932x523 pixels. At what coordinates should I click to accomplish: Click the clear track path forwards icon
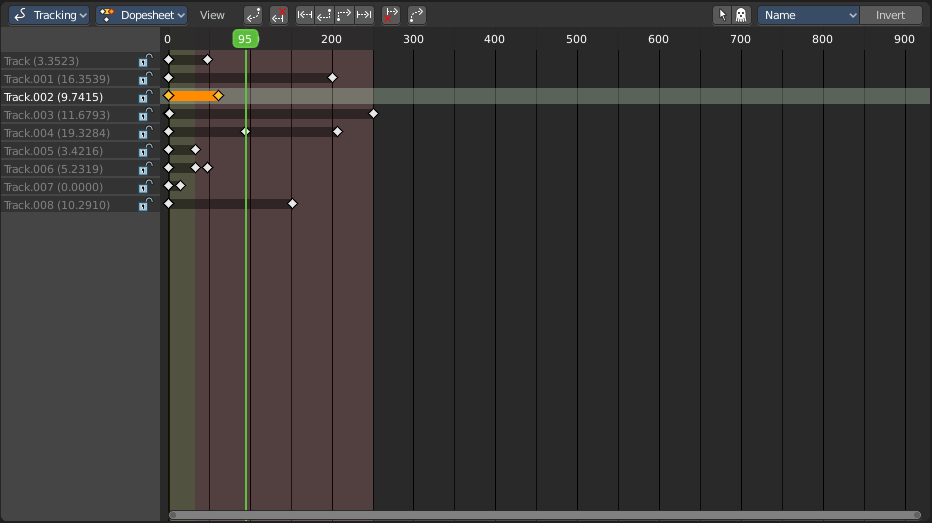pyautogui.click(x=391, y=15)
